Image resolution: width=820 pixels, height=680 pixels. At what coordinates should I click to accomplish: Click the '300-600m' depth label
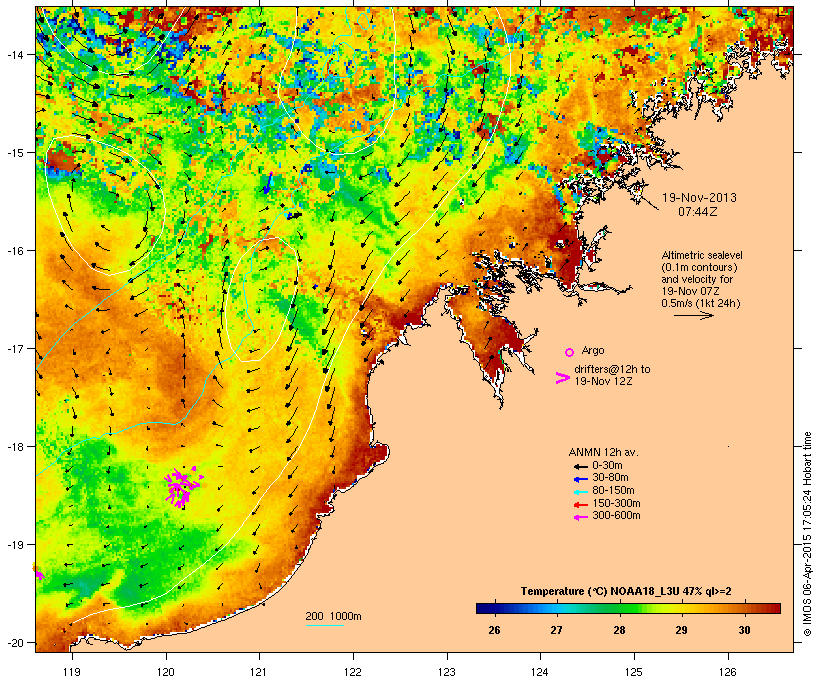point(616,516)
